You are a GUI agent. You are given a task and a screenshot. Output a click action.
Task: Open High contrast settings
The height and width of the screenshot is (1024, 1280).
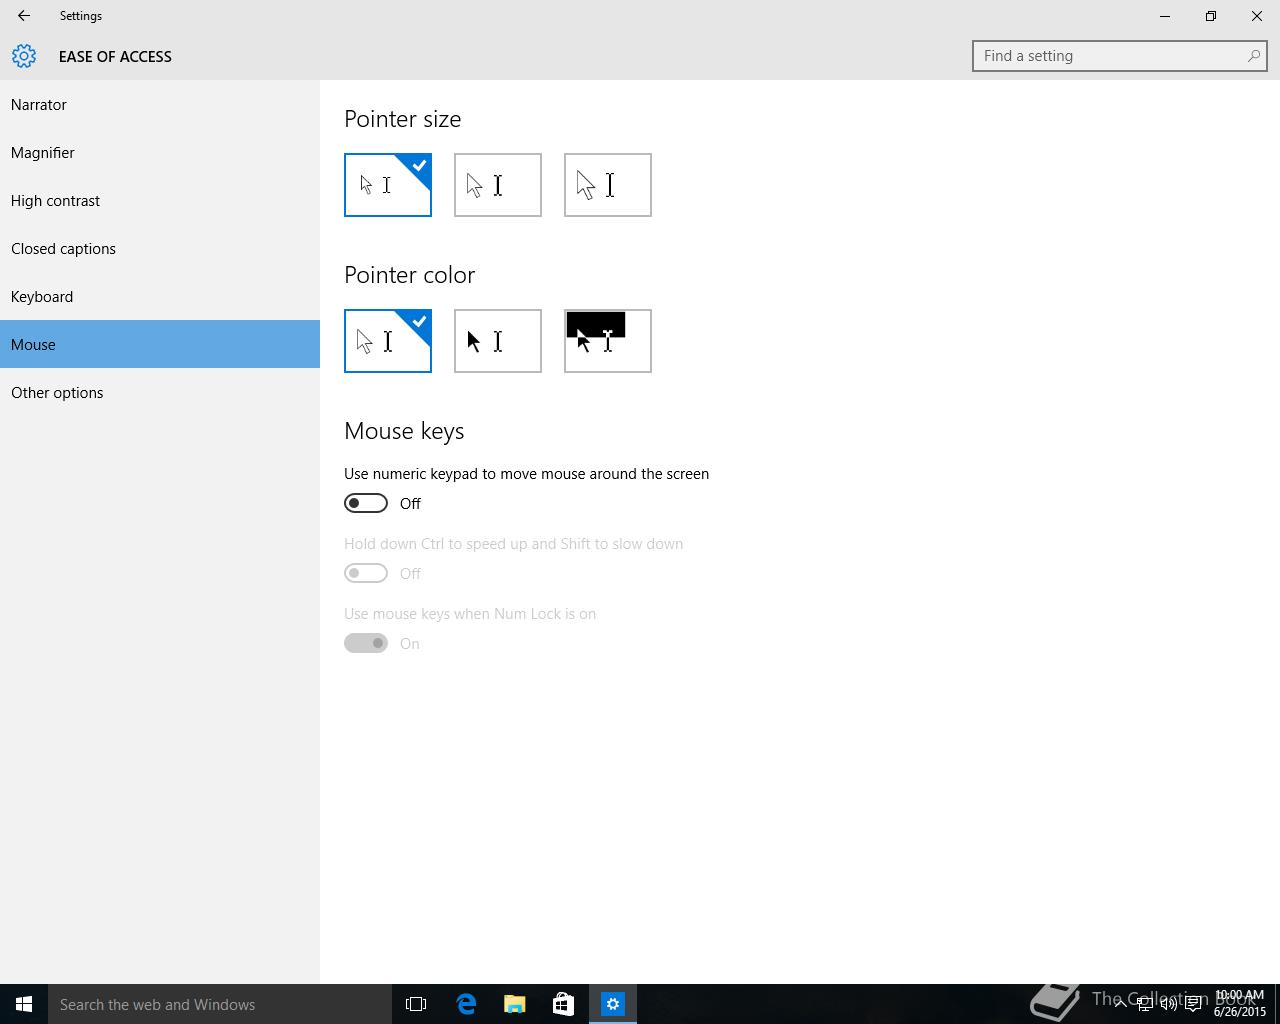pos(160,200)
